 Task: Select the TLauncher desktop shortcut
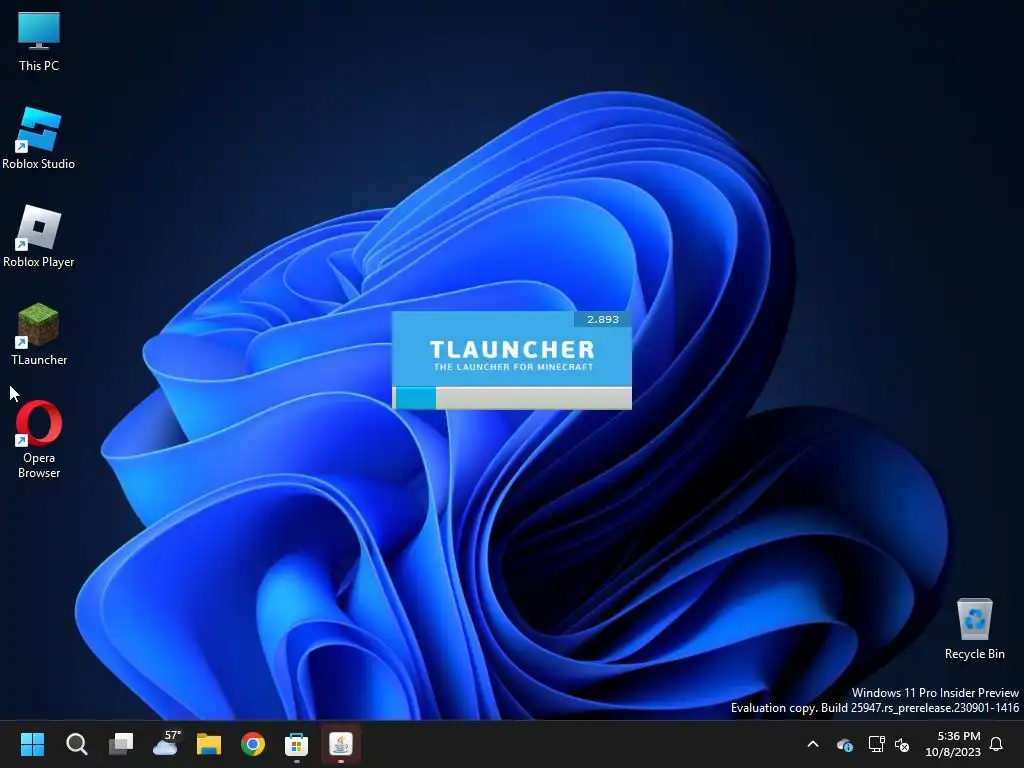point(39,334)
